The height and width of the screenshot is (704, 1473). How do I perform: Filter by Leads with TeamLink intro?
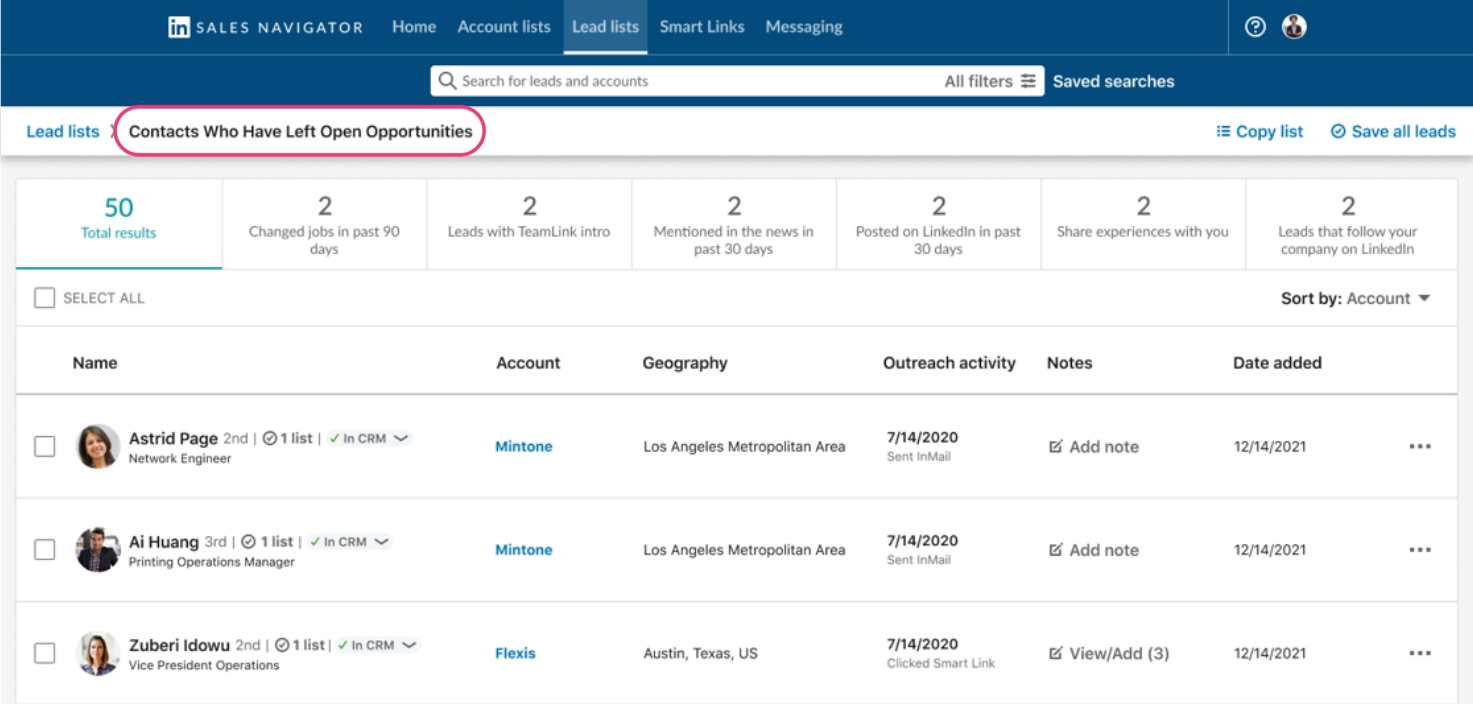coord(529,224)
